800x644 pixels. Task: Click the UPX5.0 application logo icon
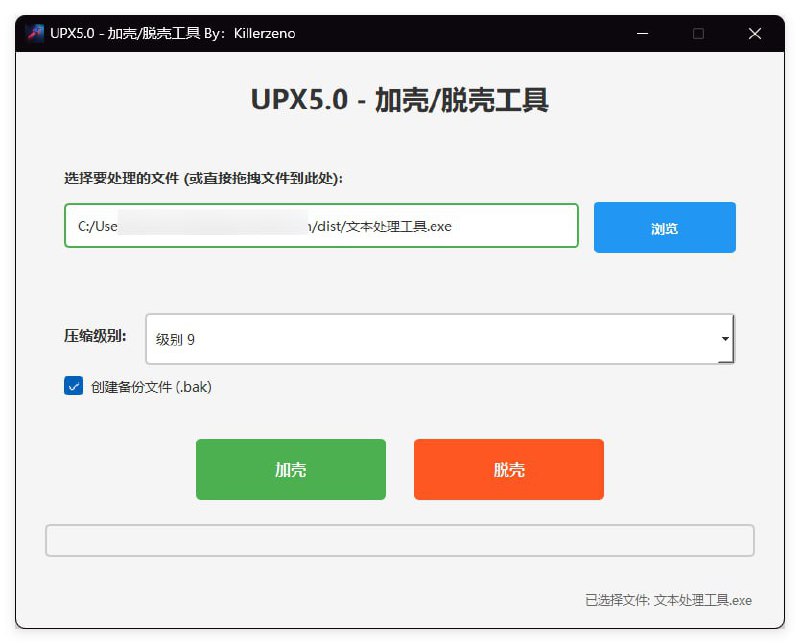[34, 33]
